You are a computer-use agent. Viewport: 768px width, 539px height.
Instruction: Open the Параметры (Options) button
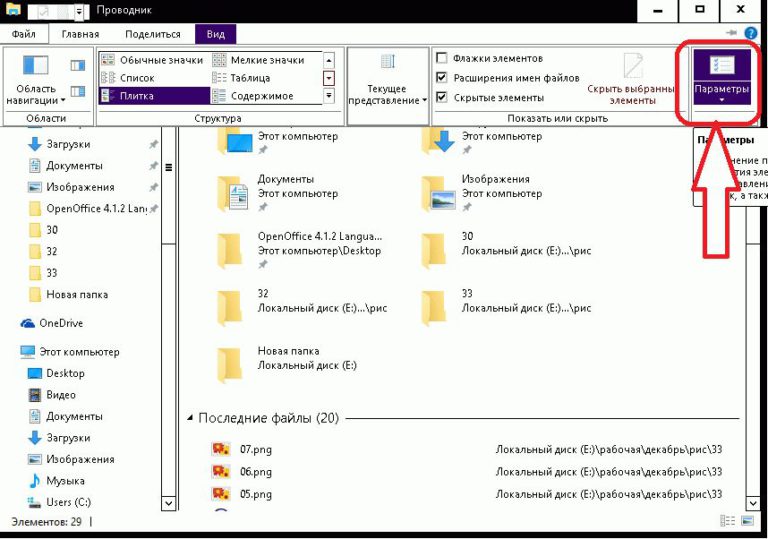(x=722, y=76)
